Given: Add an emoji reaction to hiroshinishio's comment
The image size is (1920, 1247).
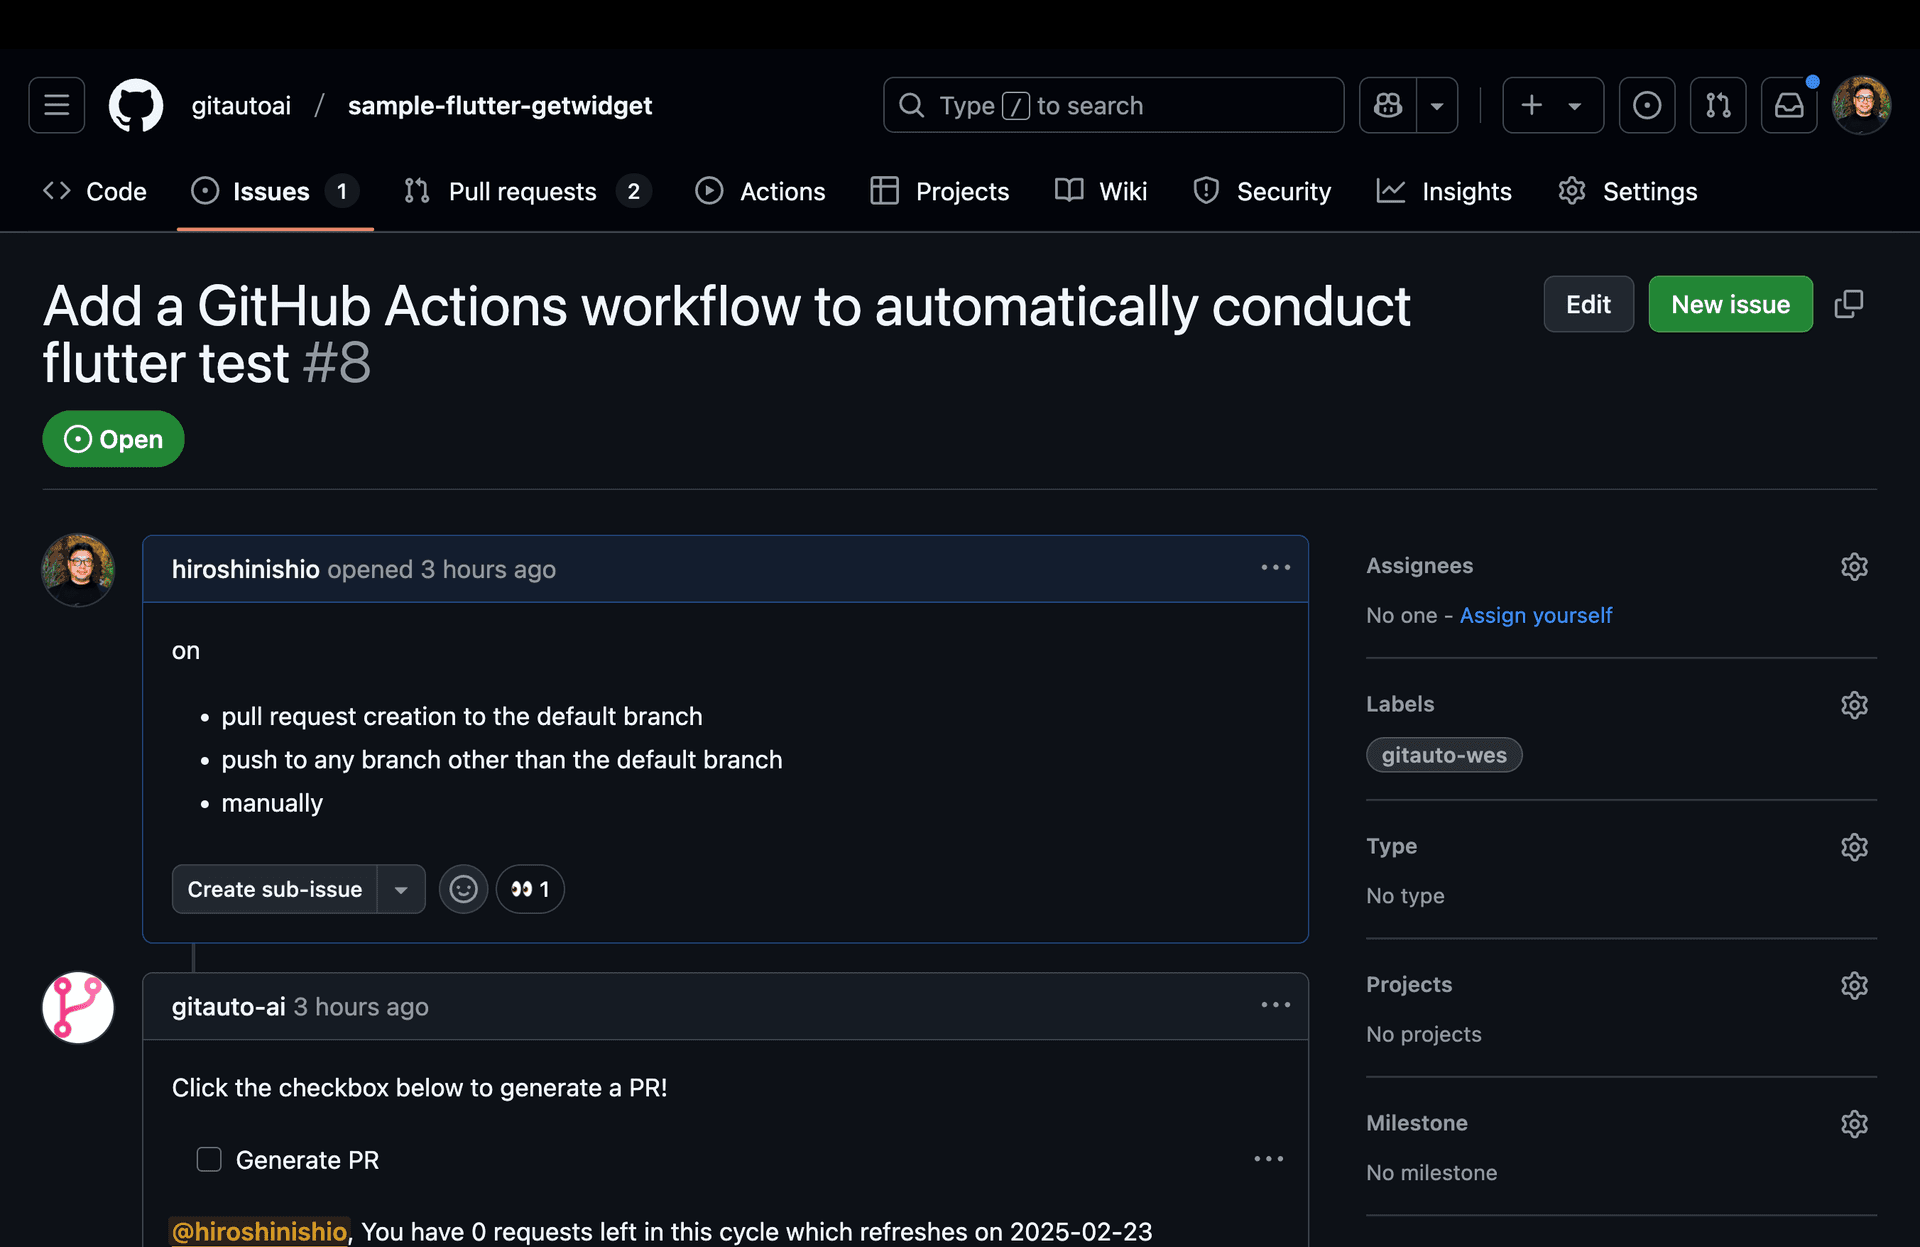Looking at the screenshot, I should (463, 888).
